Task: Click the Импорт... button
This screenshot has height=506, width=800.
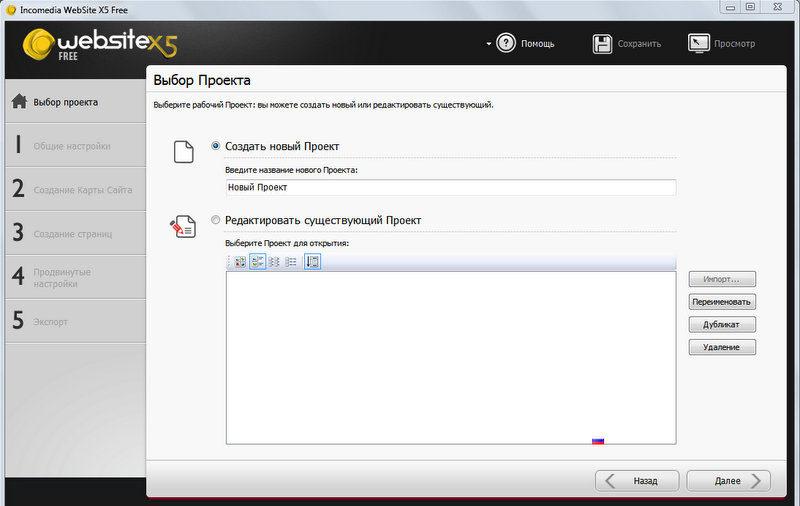Action: pyautogui.click(x=721, y=279)
